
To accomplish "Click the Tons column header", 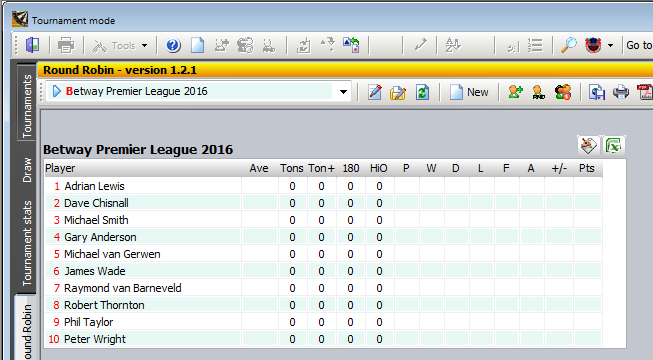I will (292, 168).
